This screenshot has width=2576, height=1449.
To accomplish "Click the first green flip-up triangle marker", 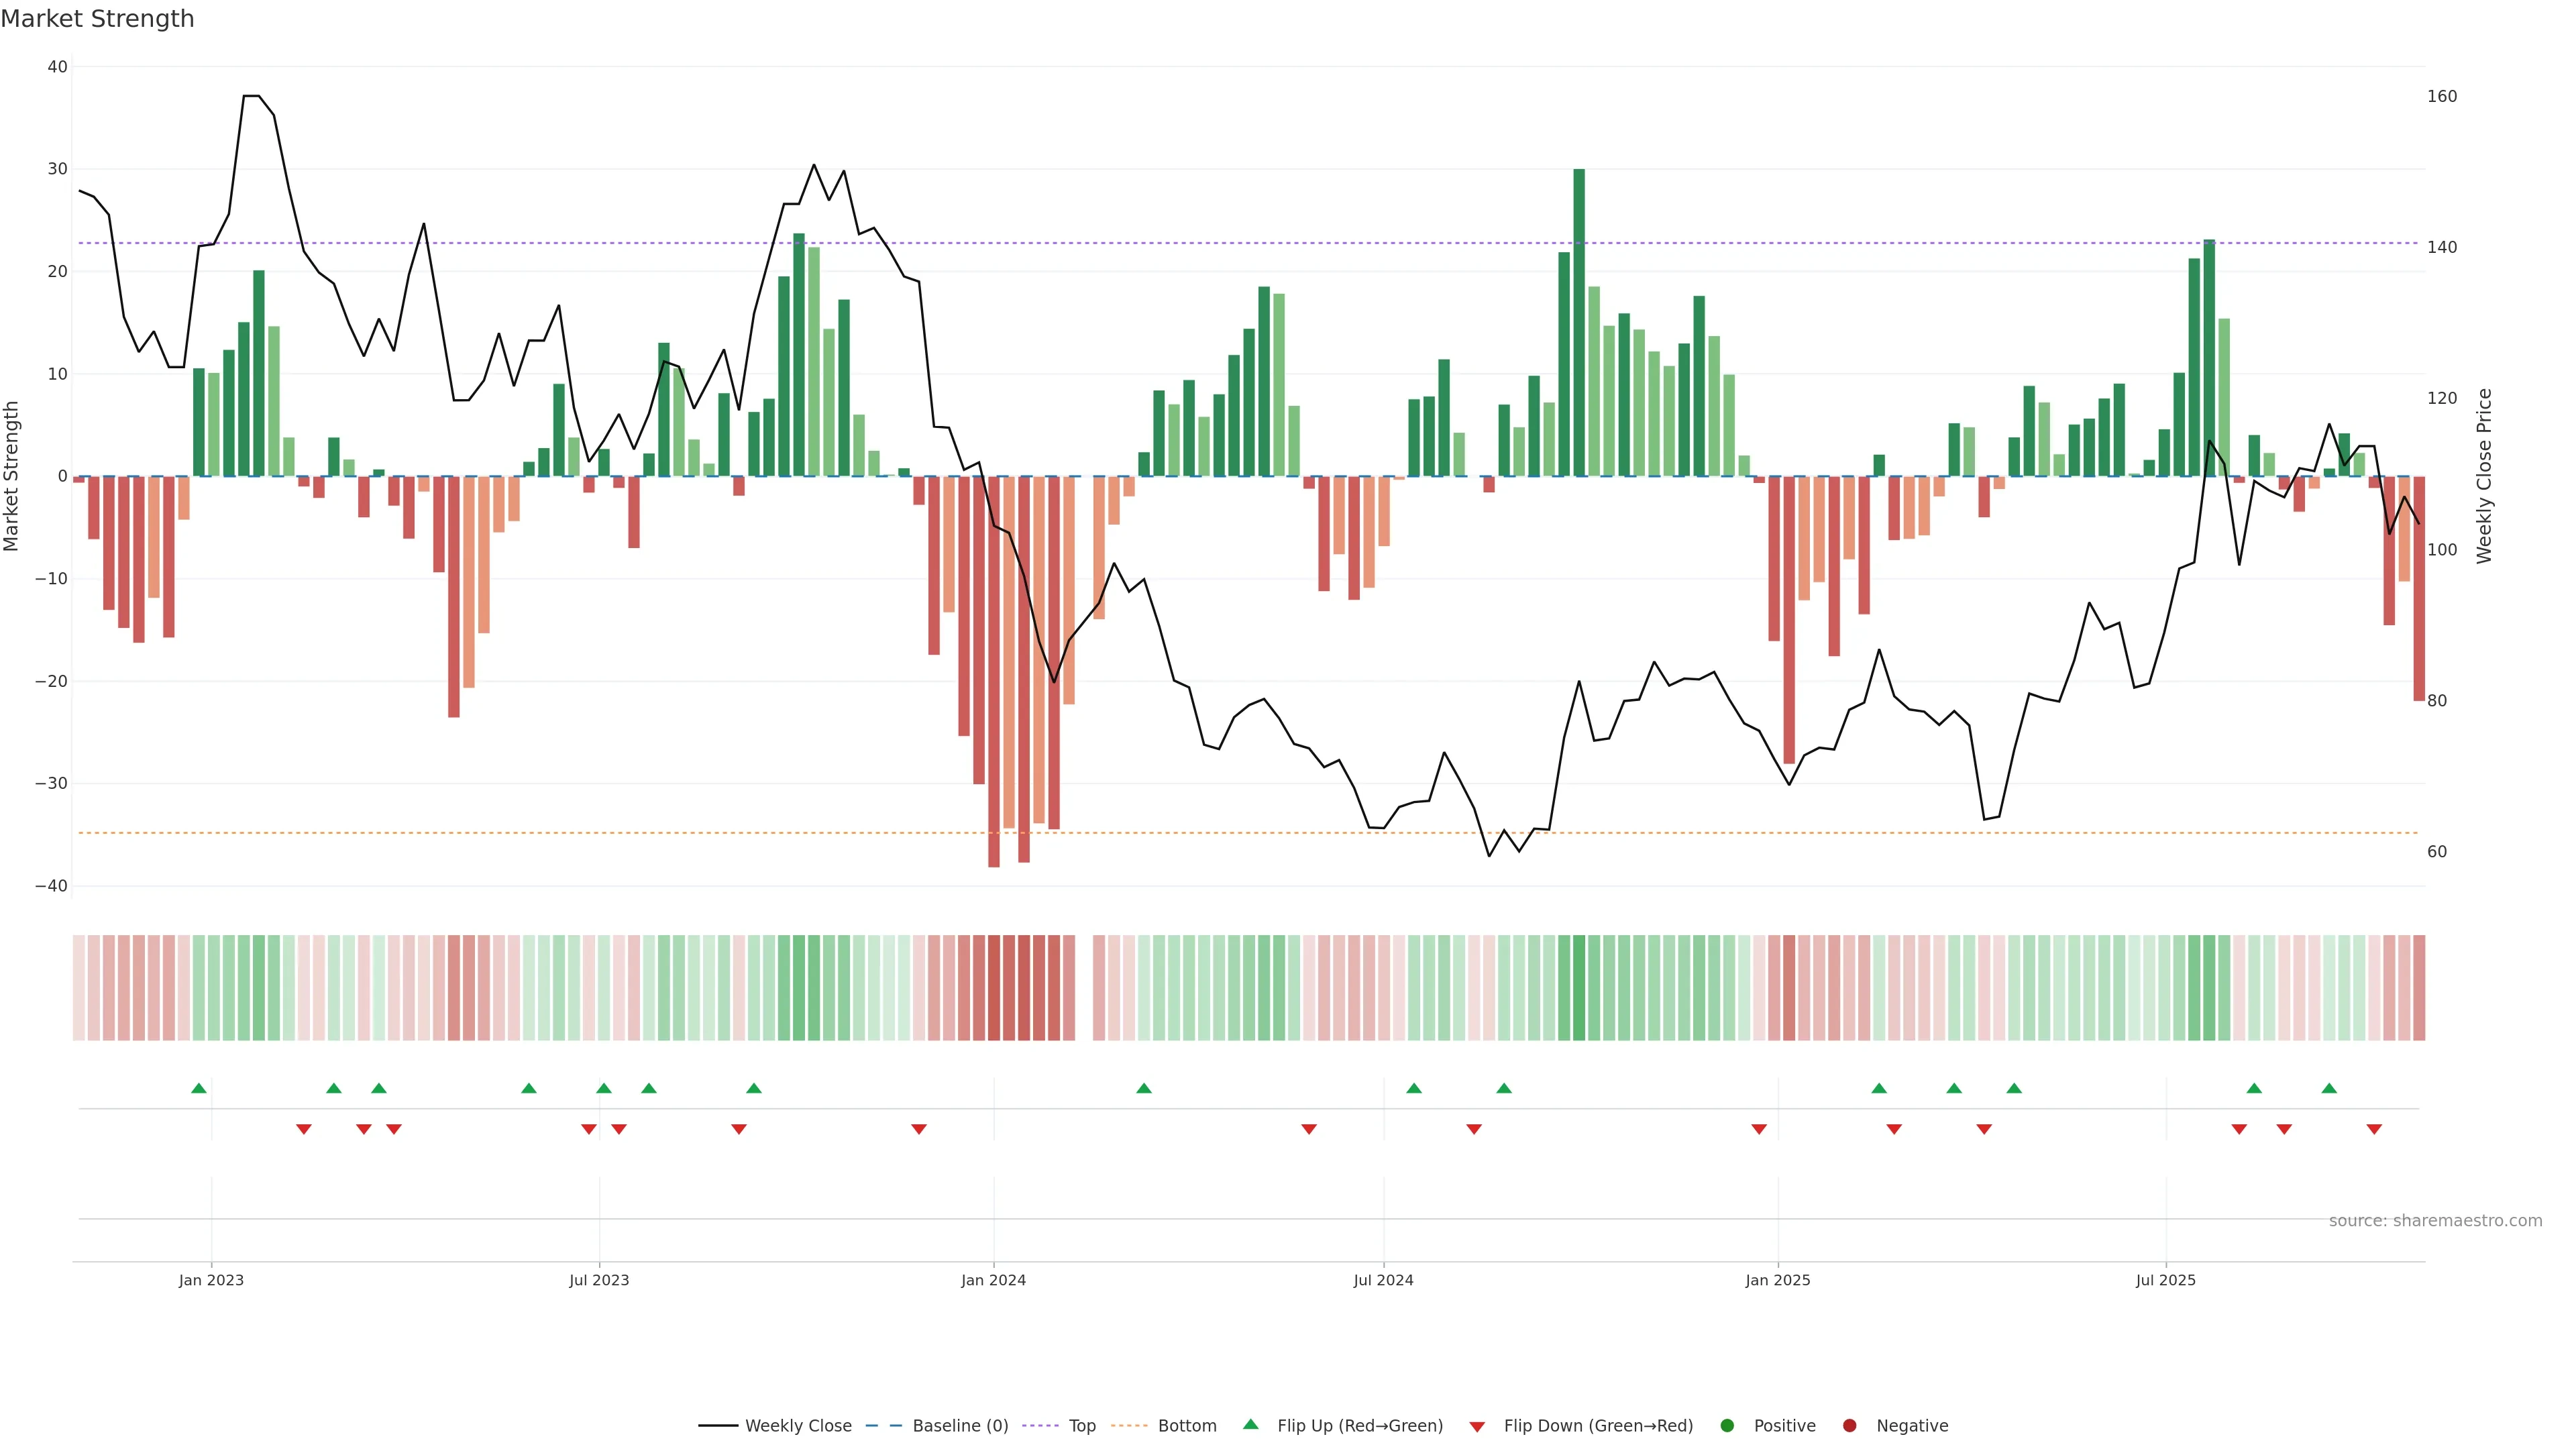I will [x=199, y=1088].
